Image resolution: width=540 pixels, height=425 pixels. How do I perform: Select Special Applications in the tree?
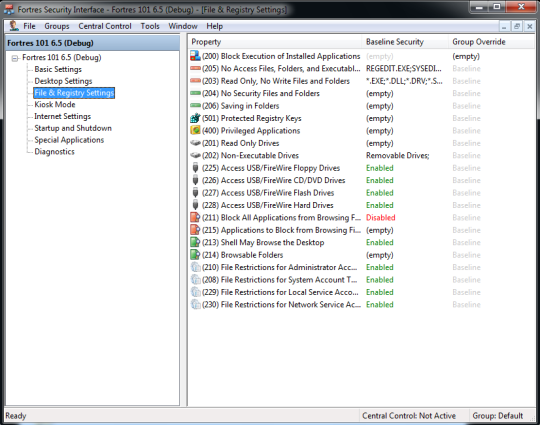69,139
